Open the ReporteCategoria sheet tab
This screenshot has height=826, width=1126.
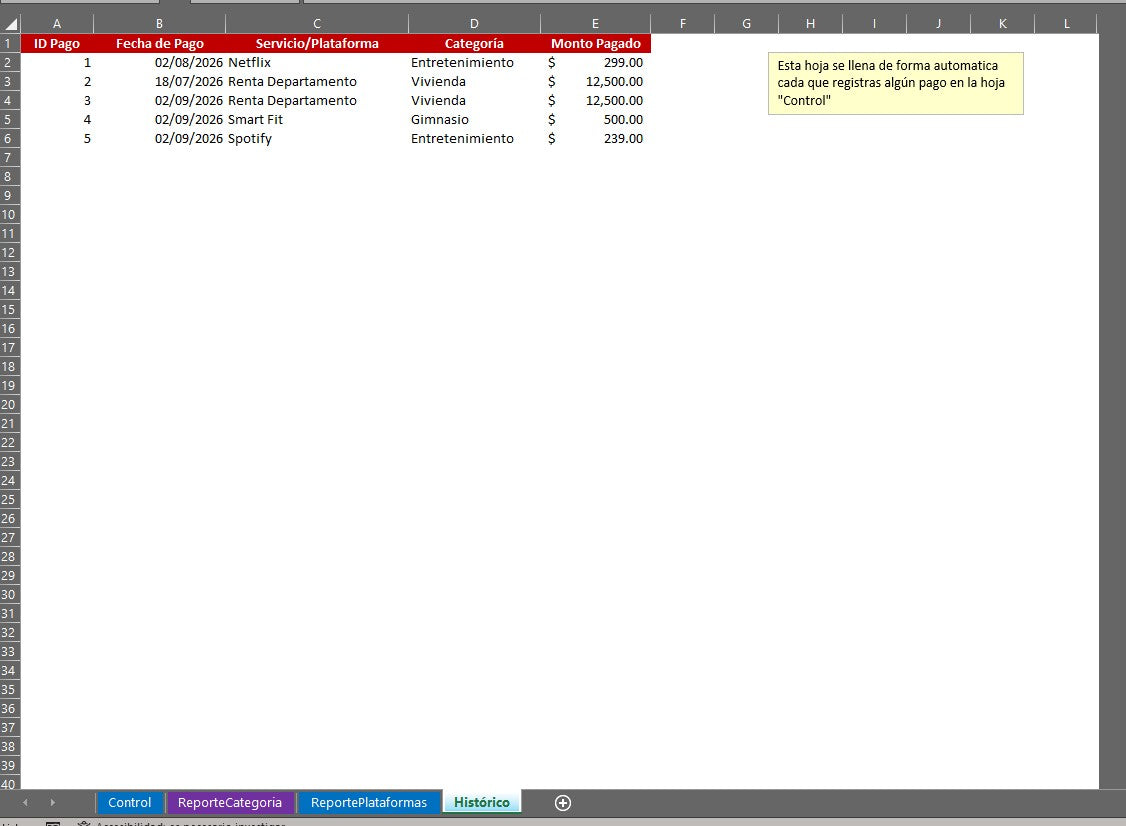tap(230, 802)
